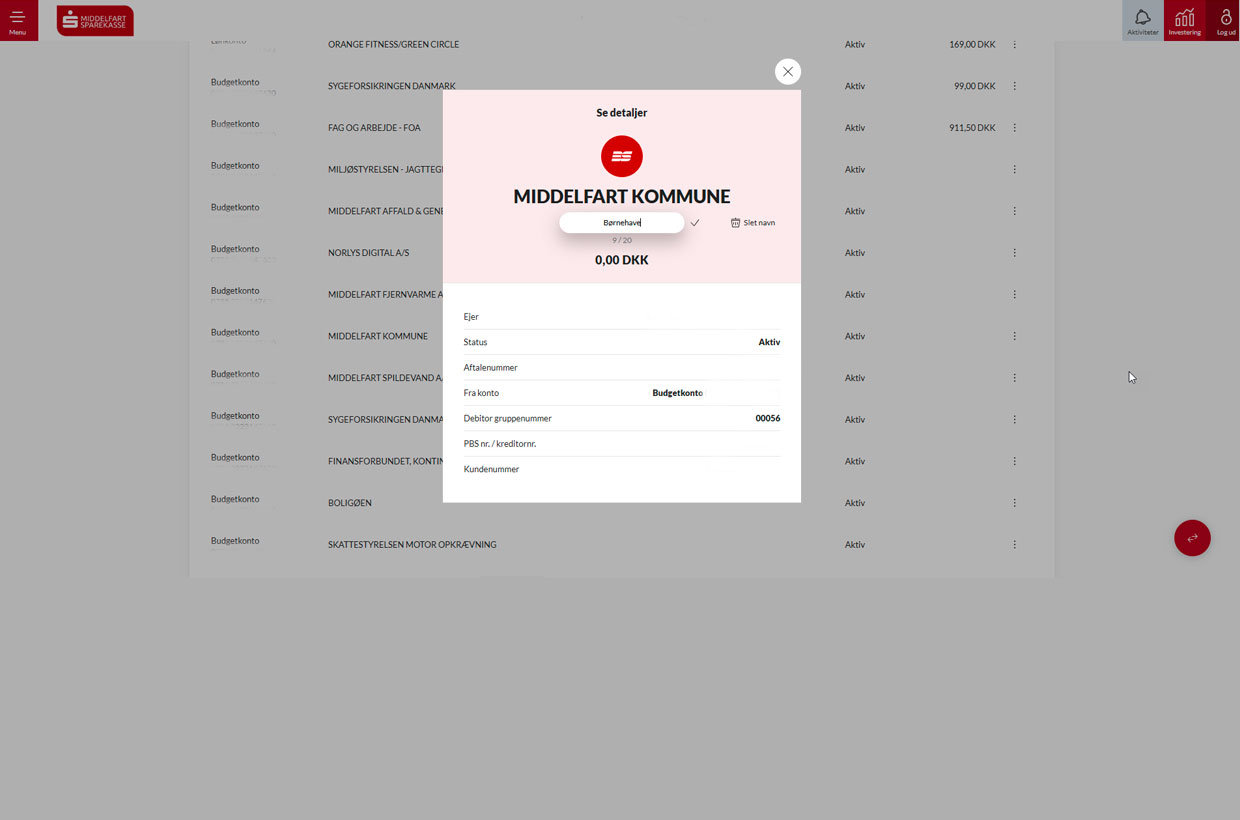Click the MIDDELFART KOMMUNE dialog heading
1240x820 pixels.
622,197
